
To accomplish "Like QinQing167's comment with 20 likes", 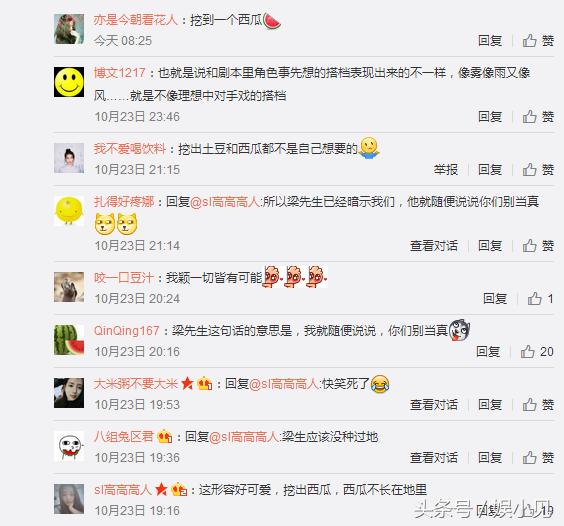I will pyautogui.click(x=537, y=352).
